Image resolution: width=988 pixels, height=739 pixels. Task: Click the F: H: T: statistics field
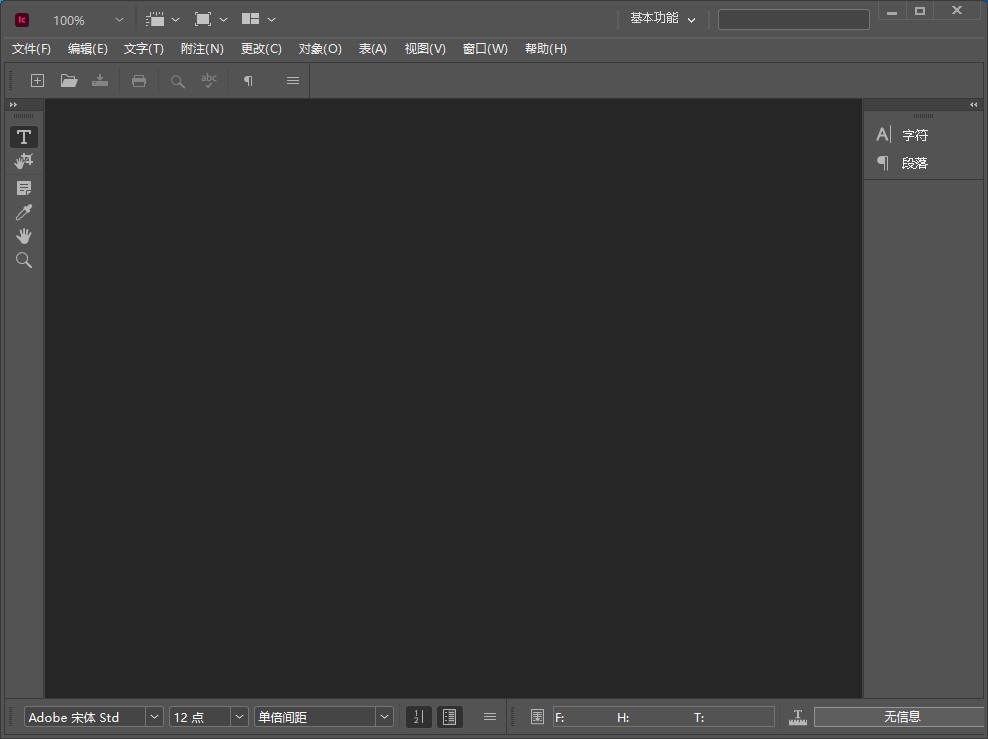663,717
